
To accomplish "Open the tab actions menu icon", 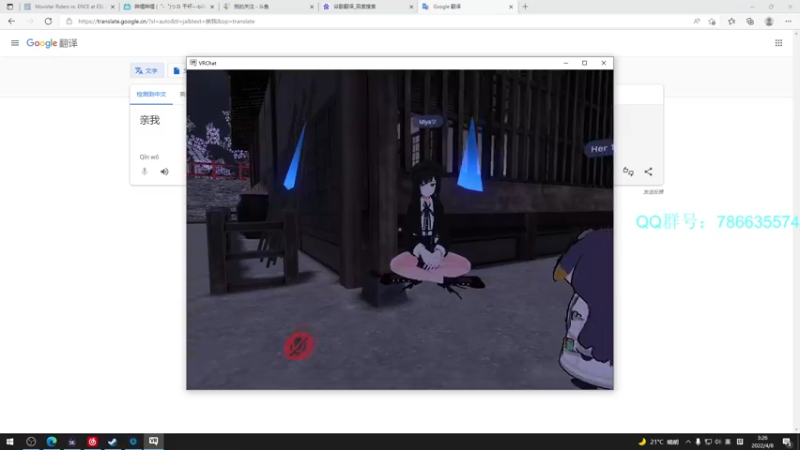I will tap(10, 7).
